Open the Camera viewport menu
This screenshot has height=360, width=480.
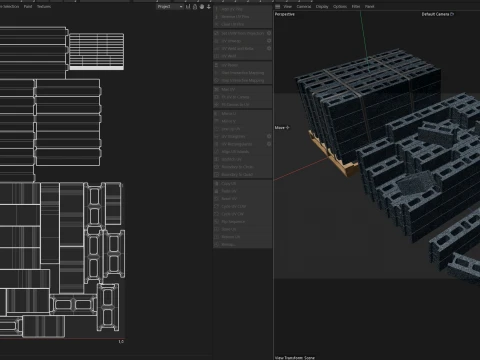[x=304, y=7]
